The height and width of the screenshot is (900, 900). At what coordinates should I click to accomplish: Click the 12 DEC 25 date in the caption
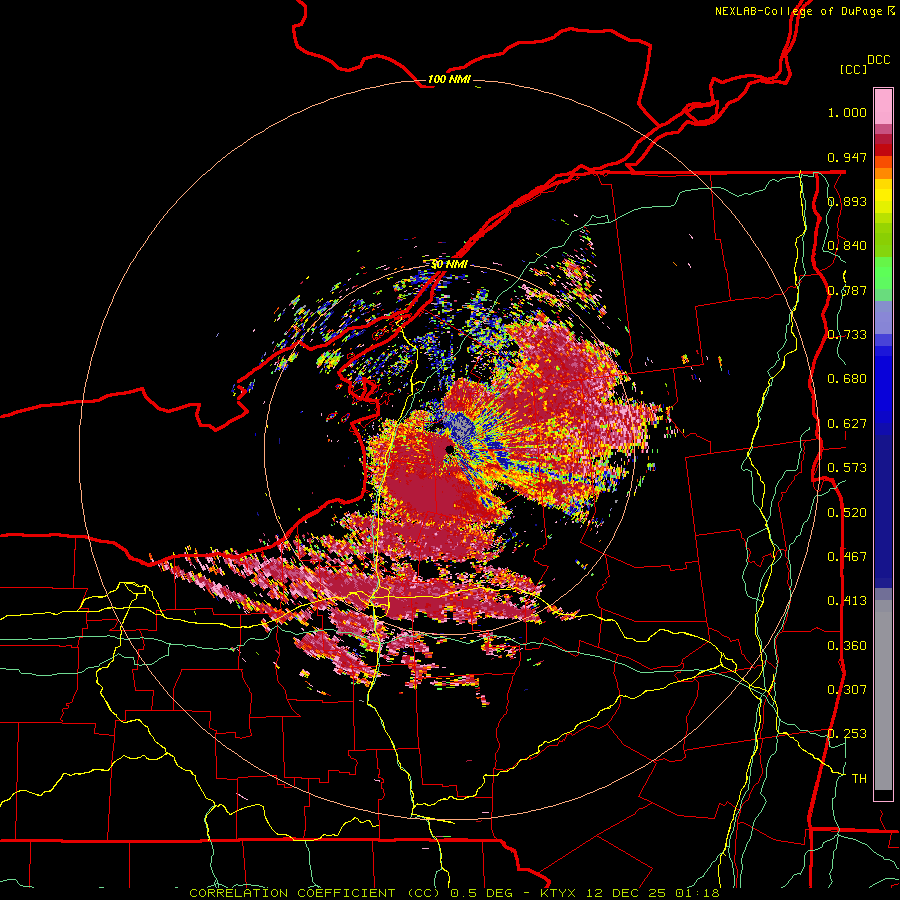click(626, 893)
